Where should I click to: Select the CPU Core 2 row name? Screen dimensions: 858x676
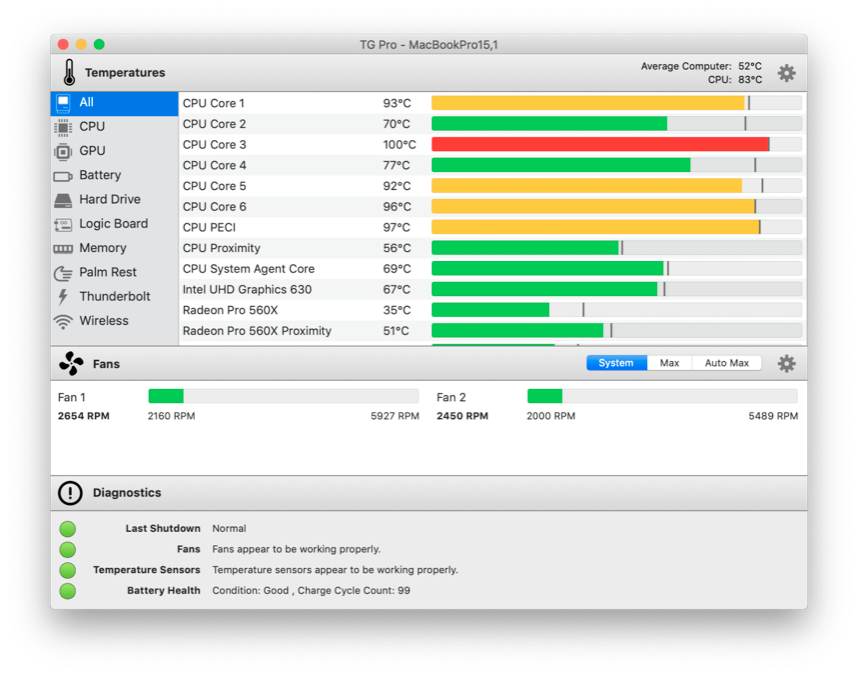(214, 124)
